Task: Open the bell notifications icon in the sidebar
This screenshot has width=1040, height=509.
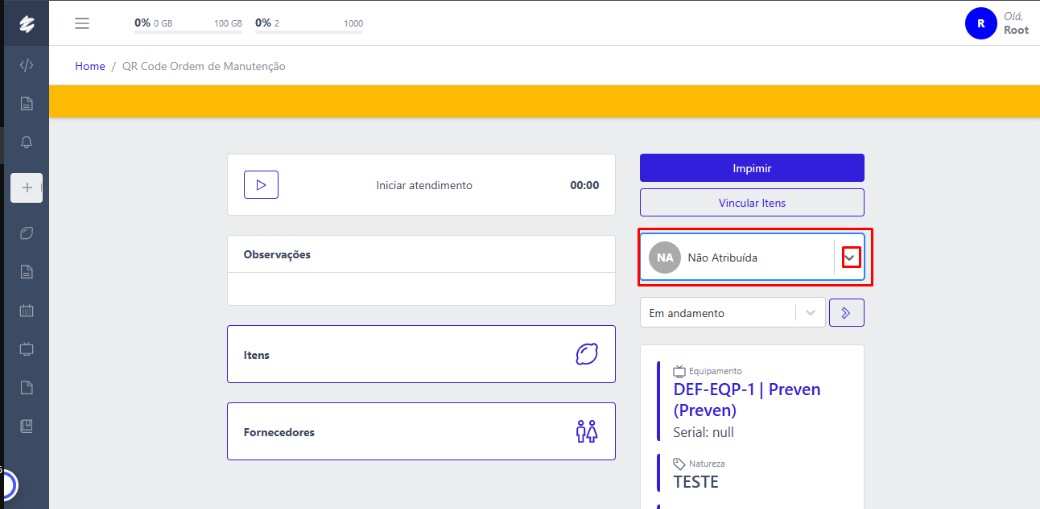Action: tap(27, 143)
